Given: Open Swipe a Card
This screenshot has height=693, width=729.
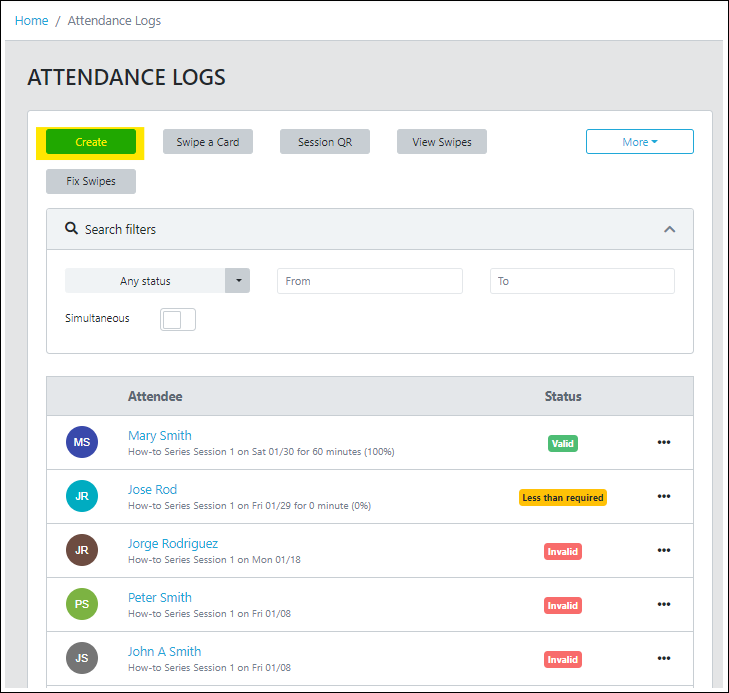Looking at the screenshot, I should click(x=208, y=142).
